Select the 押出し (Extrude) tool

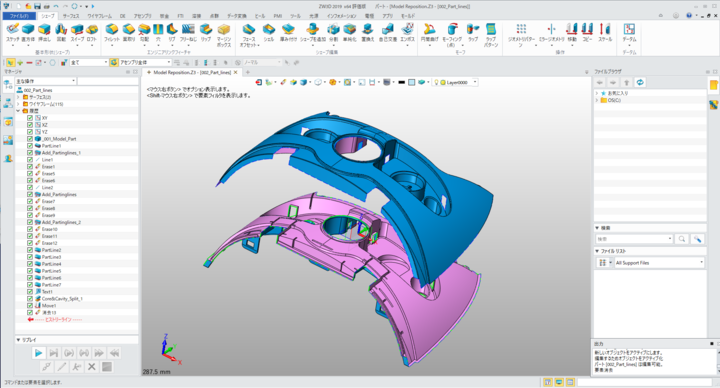44,33
